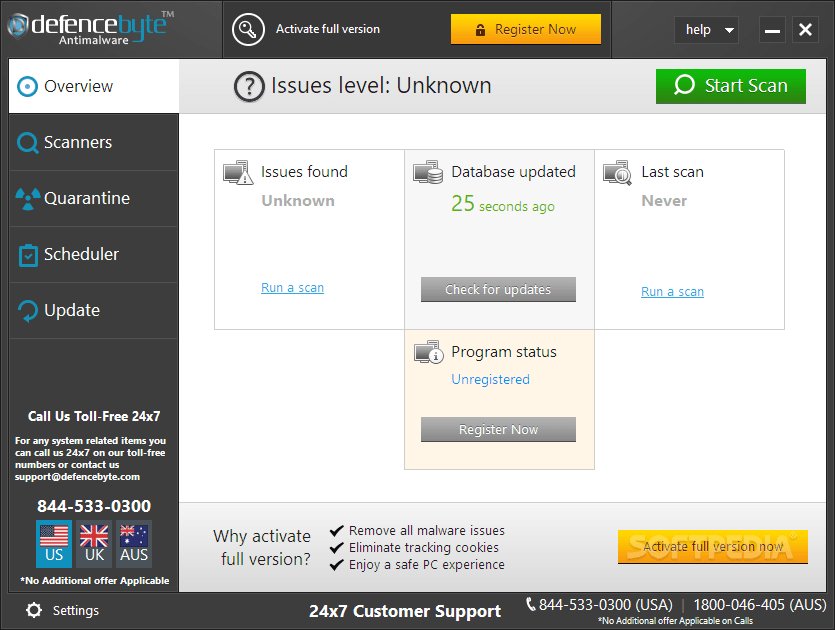This screenshot has width=835, height=630.
Task: Click the Settings gear icon
Action: click(34, 610)
